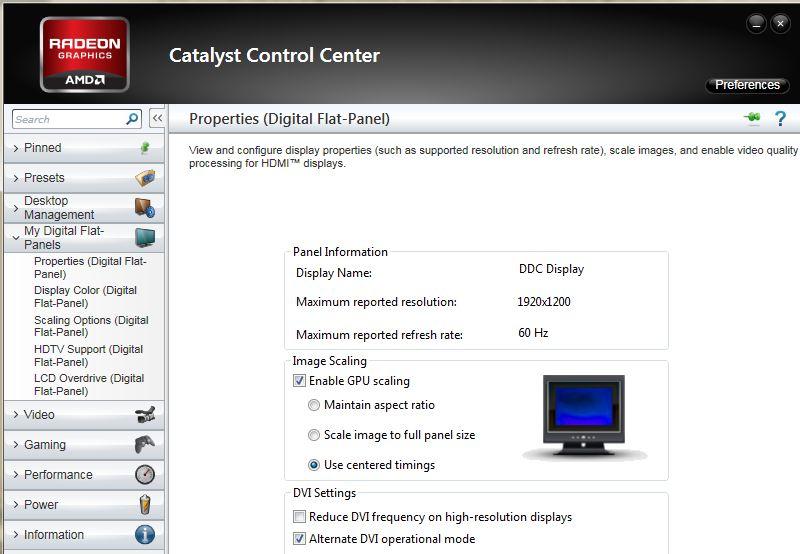Click the Search input field
This screenshot has height=554, width=800.
pos(66,119)
